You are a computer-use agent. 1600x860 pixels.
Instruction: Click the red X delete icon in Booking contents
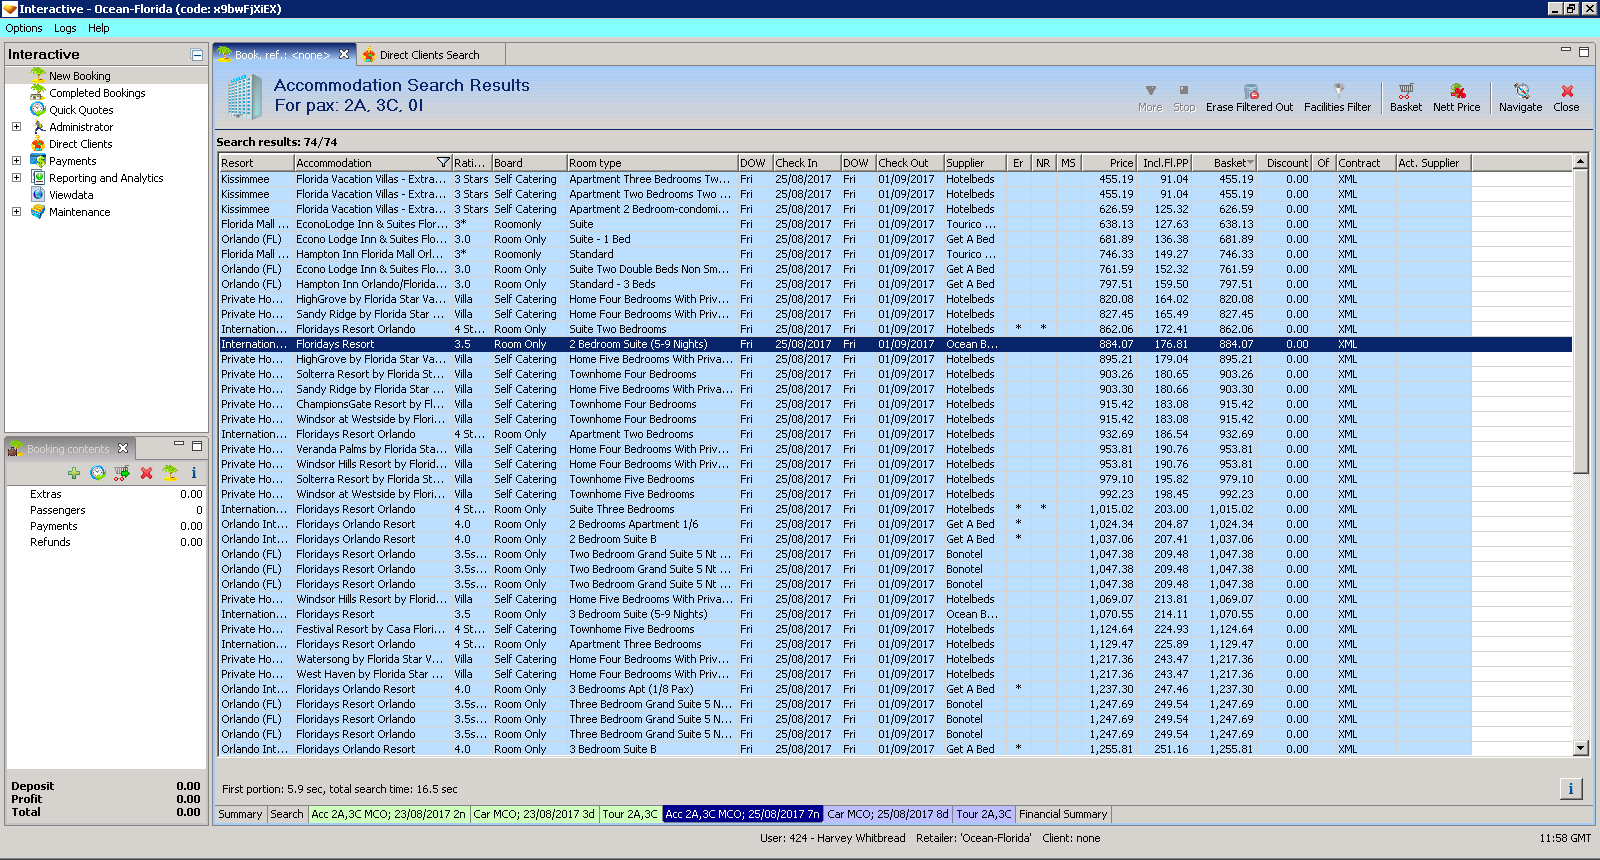tap(146, 473)
